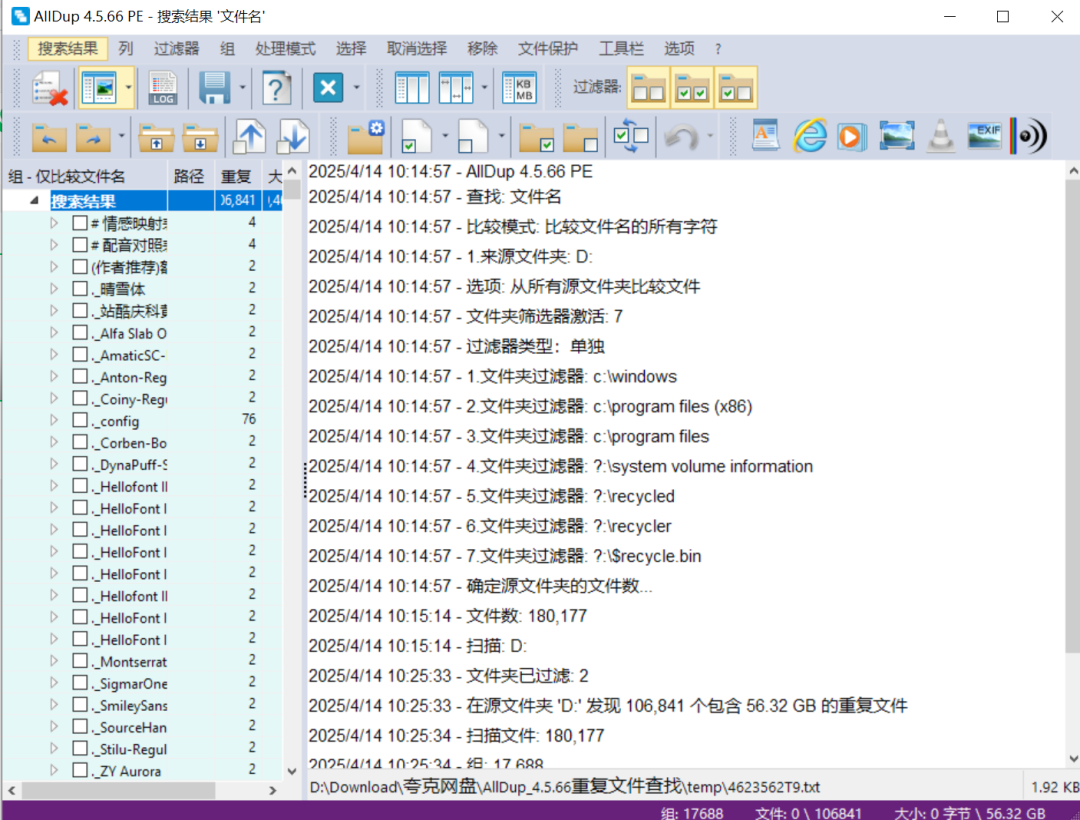Open the help question mark icon
This screenshot has height=820, width=1080.
pyautogui.click(x=276, y=88)
